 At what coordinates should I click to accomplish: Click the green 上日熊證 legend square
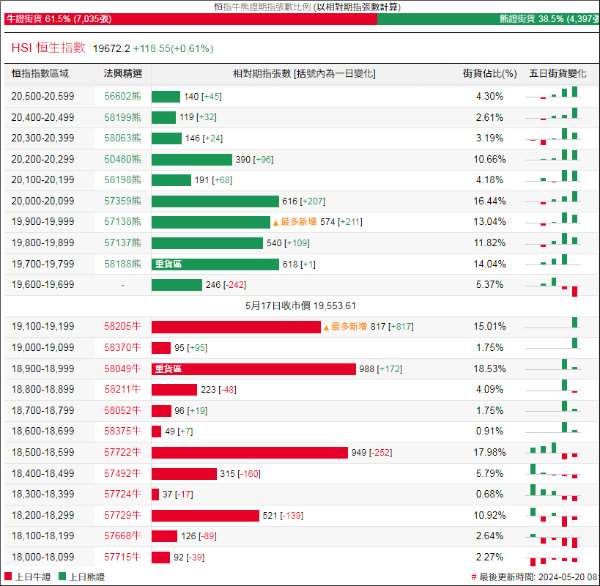tap(62, 576)
